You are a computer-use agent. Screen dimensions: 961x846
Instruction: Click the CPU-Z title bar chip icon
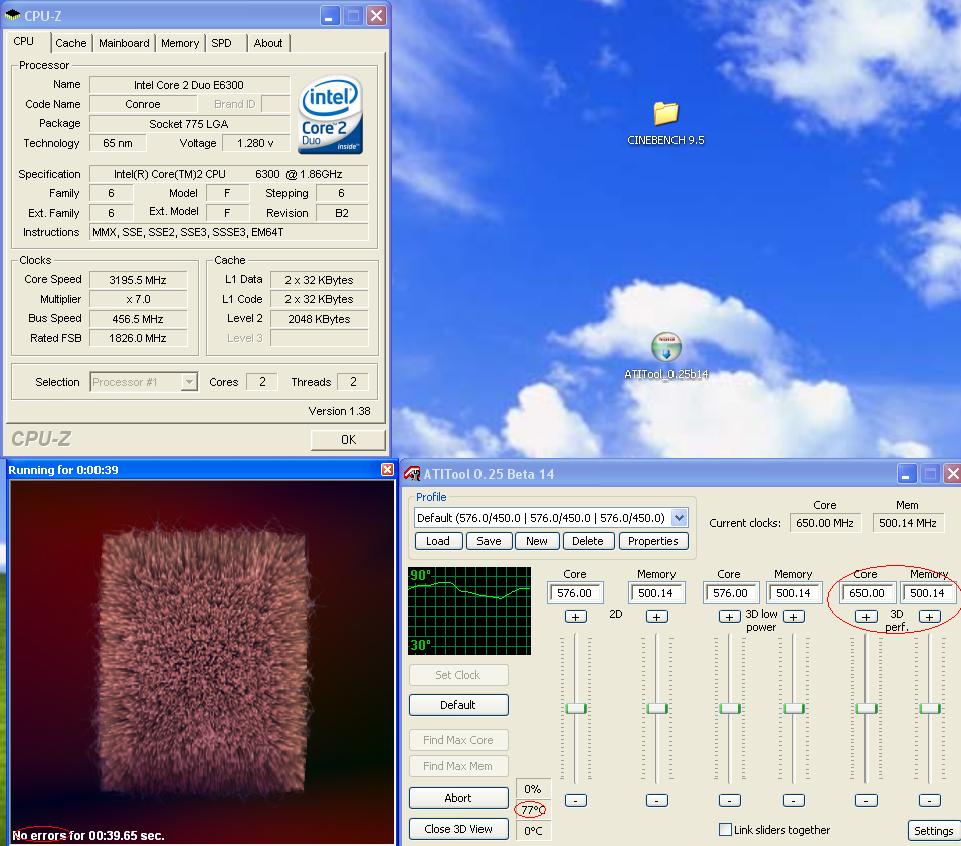(12, 15)
